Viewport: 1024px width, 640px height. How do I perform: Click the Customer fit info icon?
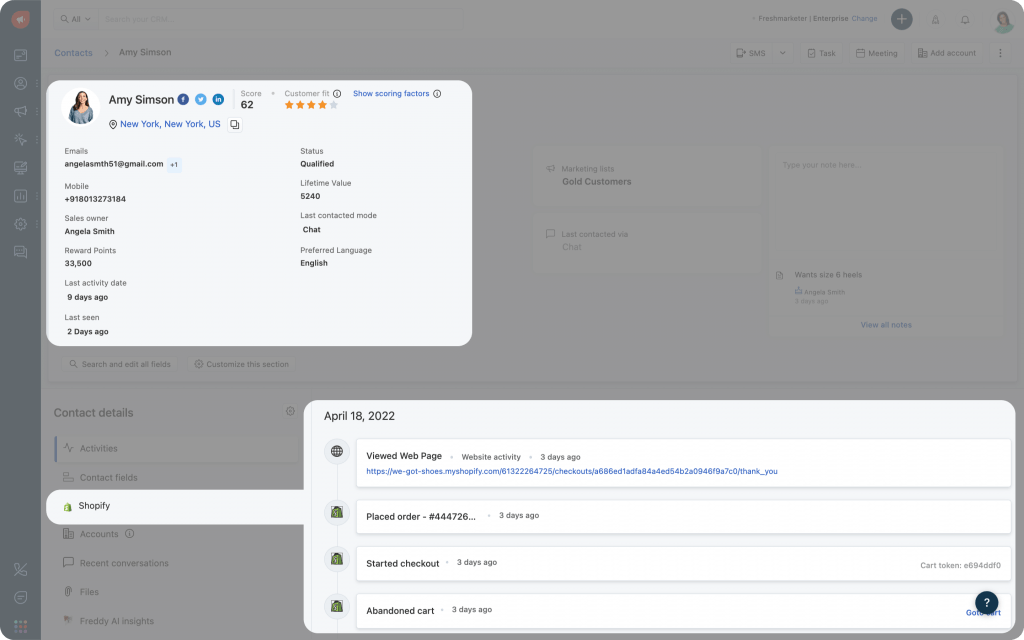[337, 94]
